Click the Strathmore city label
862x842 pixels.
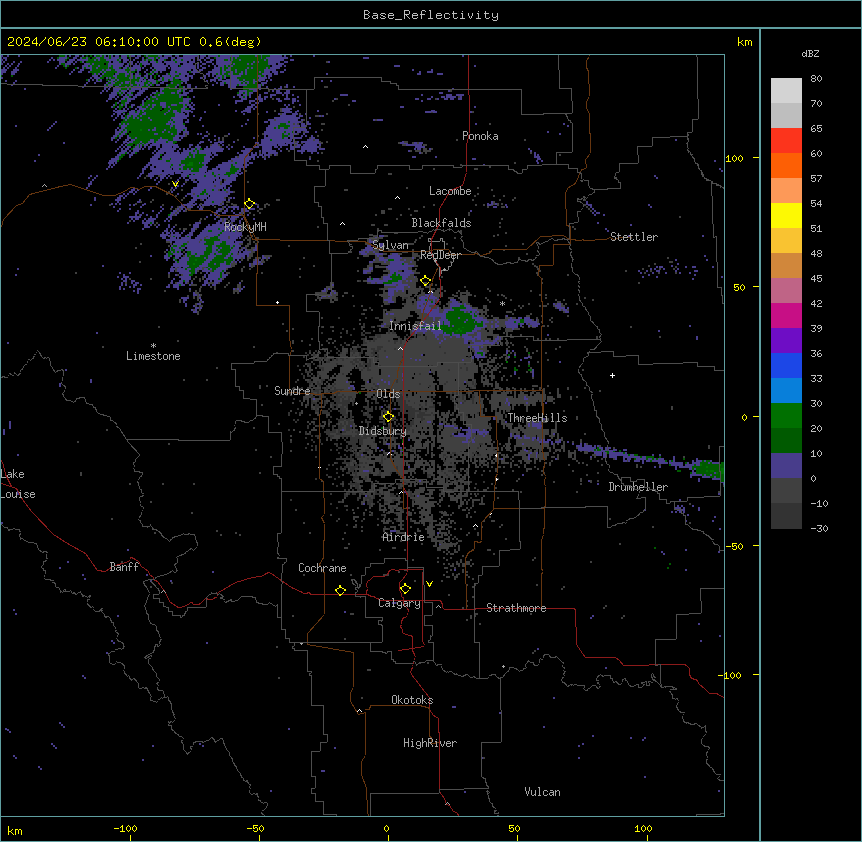coord(516,608)
